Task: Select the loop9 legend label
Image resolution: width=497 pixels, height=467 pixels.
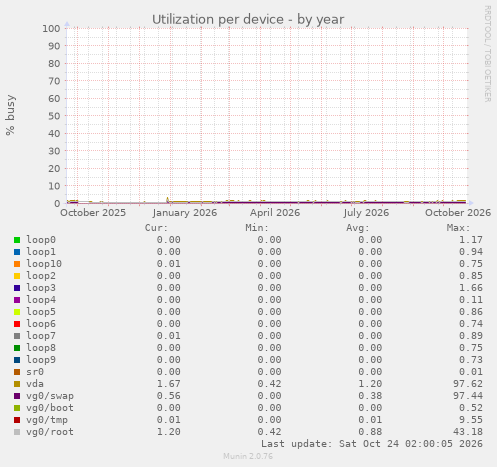Action: coord(41,360)
